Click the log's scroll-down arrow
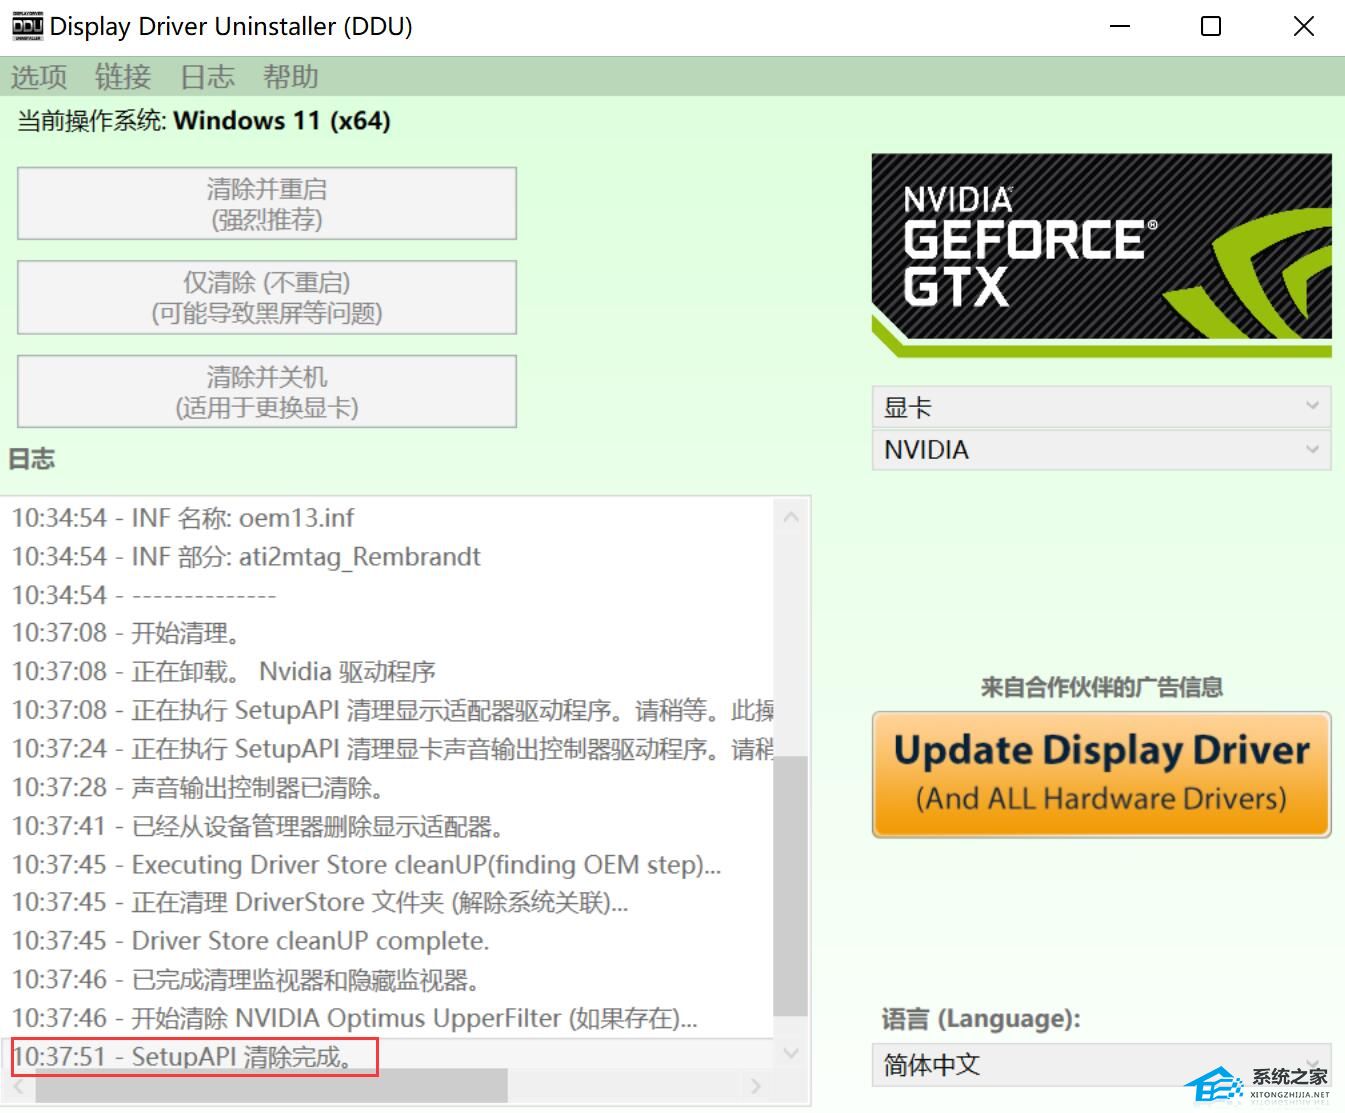 click(x=791, y=1053)
